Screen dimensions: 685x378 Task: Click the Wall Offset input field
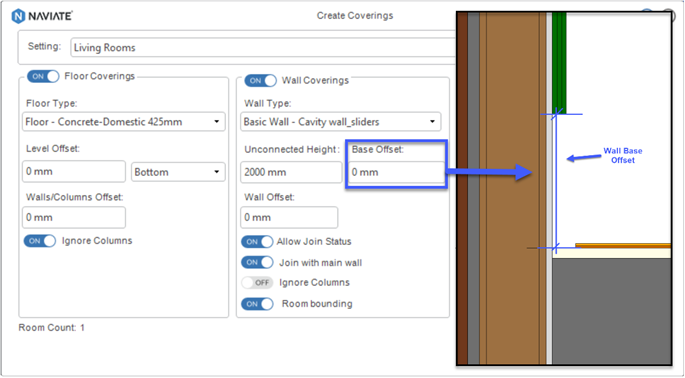pyautogui.click(x=289, y=218)
